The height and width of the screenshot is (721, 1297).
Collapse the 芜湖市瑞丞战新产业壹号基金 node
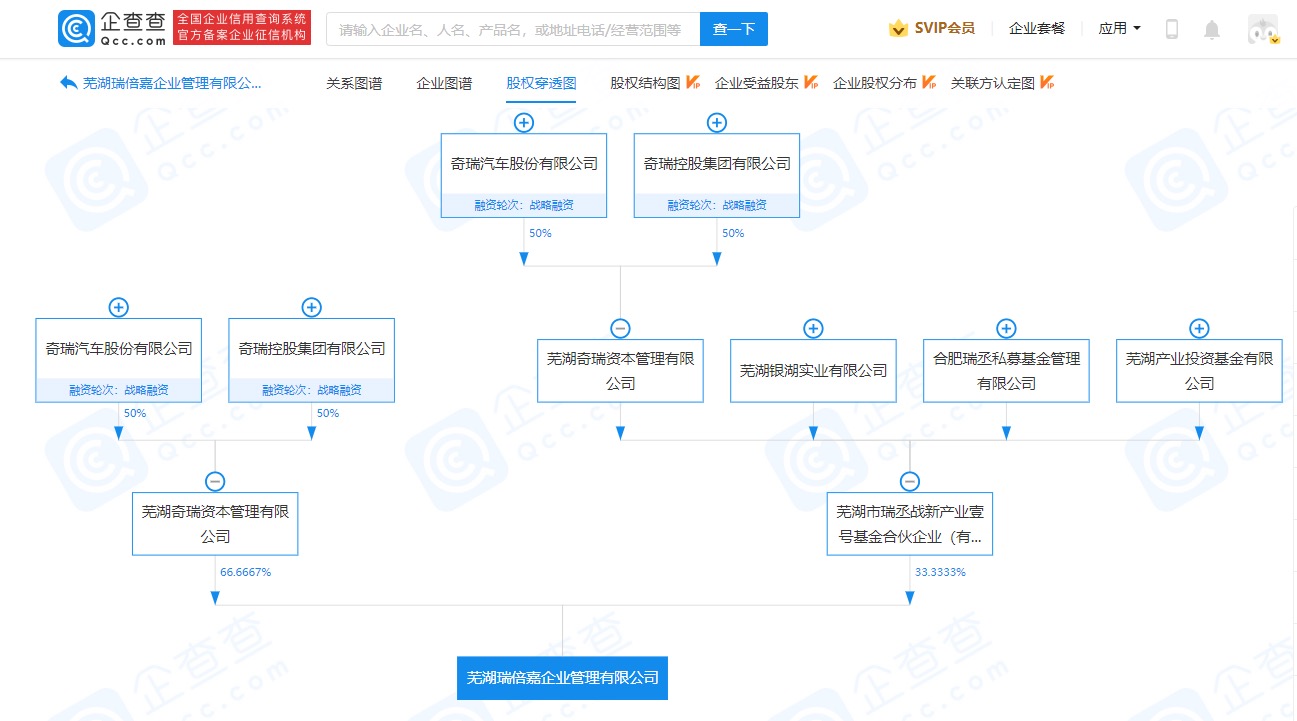point(910,482)
